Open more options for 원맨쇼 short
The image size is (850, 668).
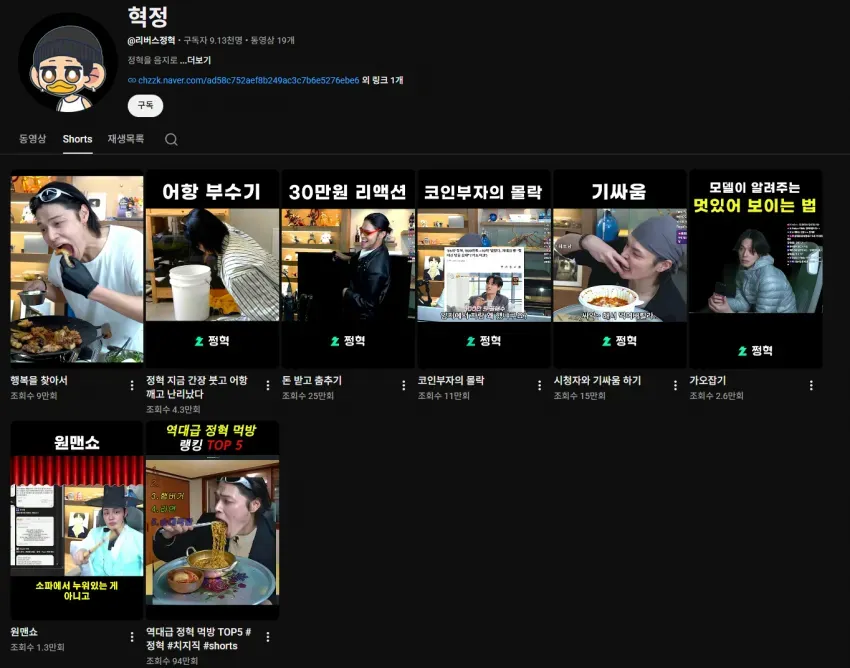132,637
